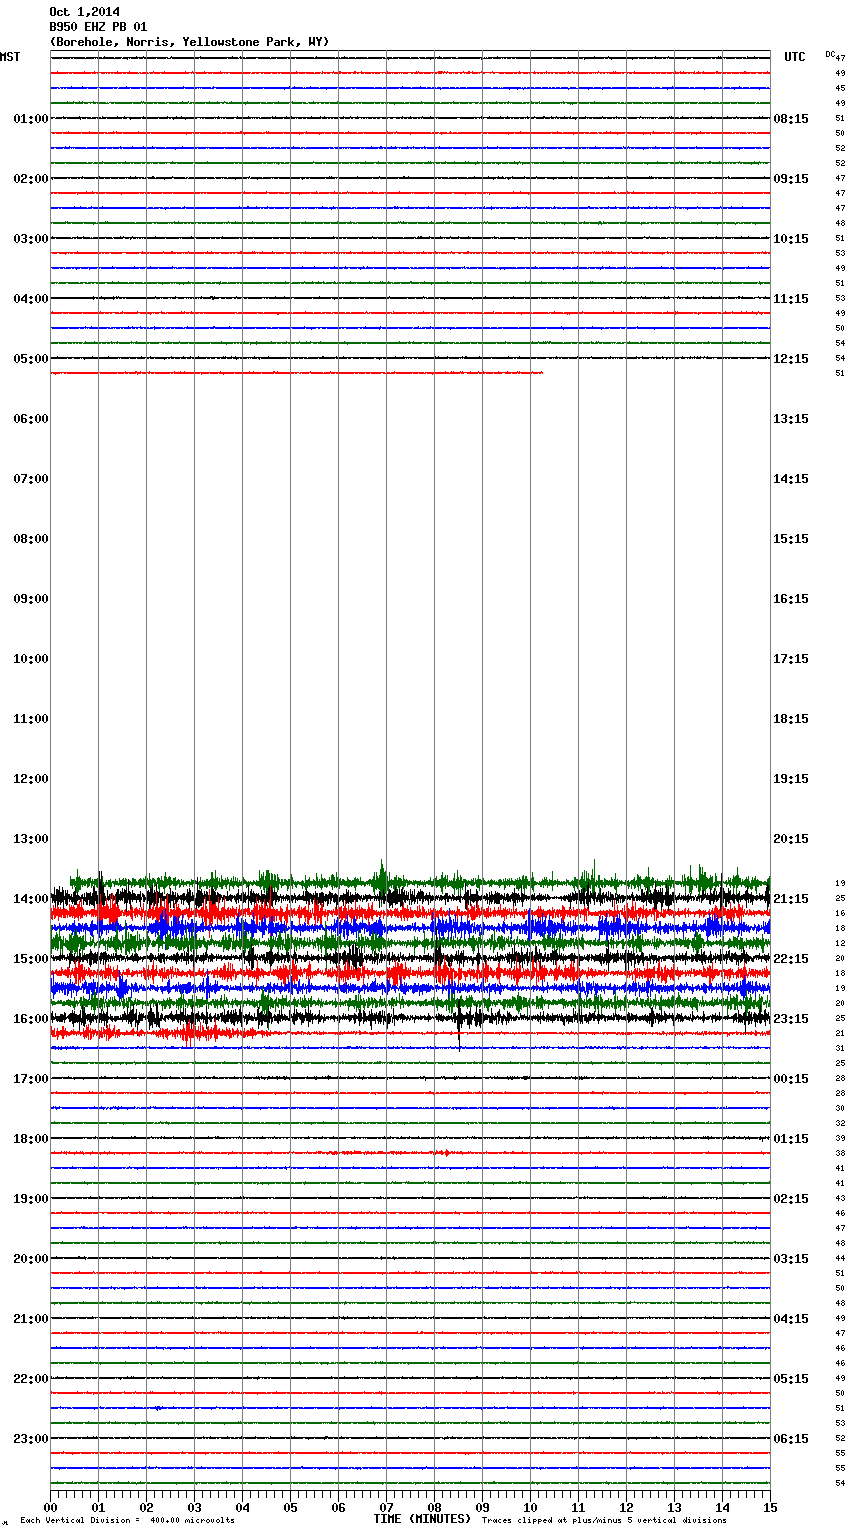Select the 20:00 MST time label
This screenshot has height=1534, width=850.
[x=31, y=1259]
